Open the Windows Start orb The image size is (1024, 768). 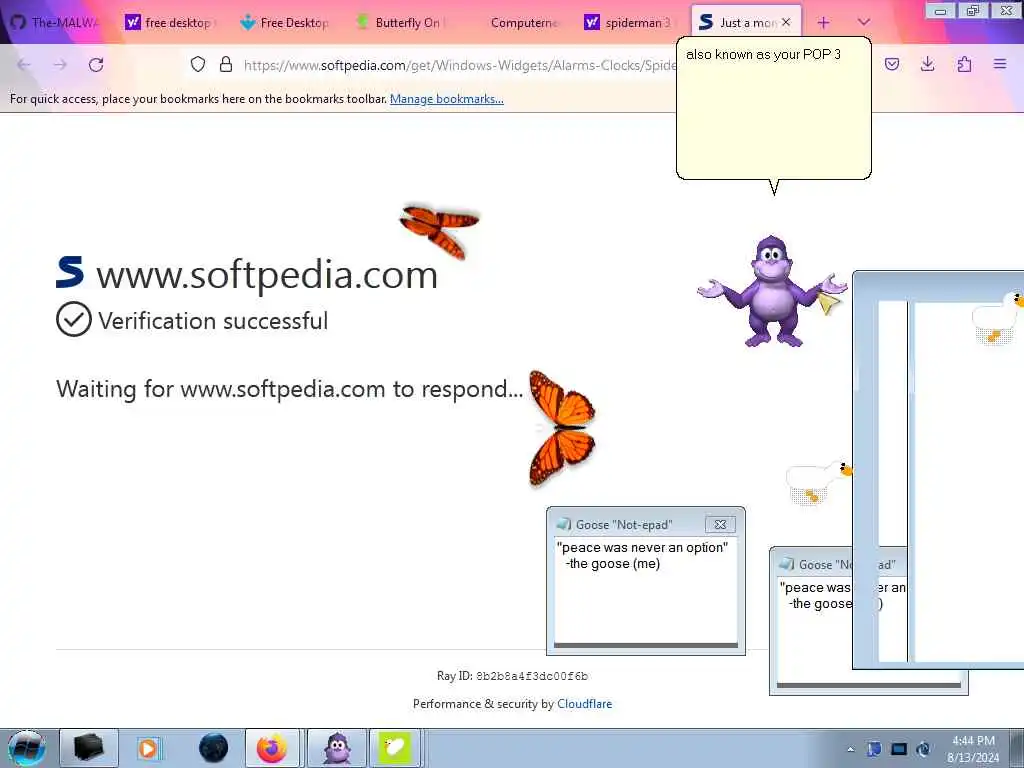coord(27,748)
